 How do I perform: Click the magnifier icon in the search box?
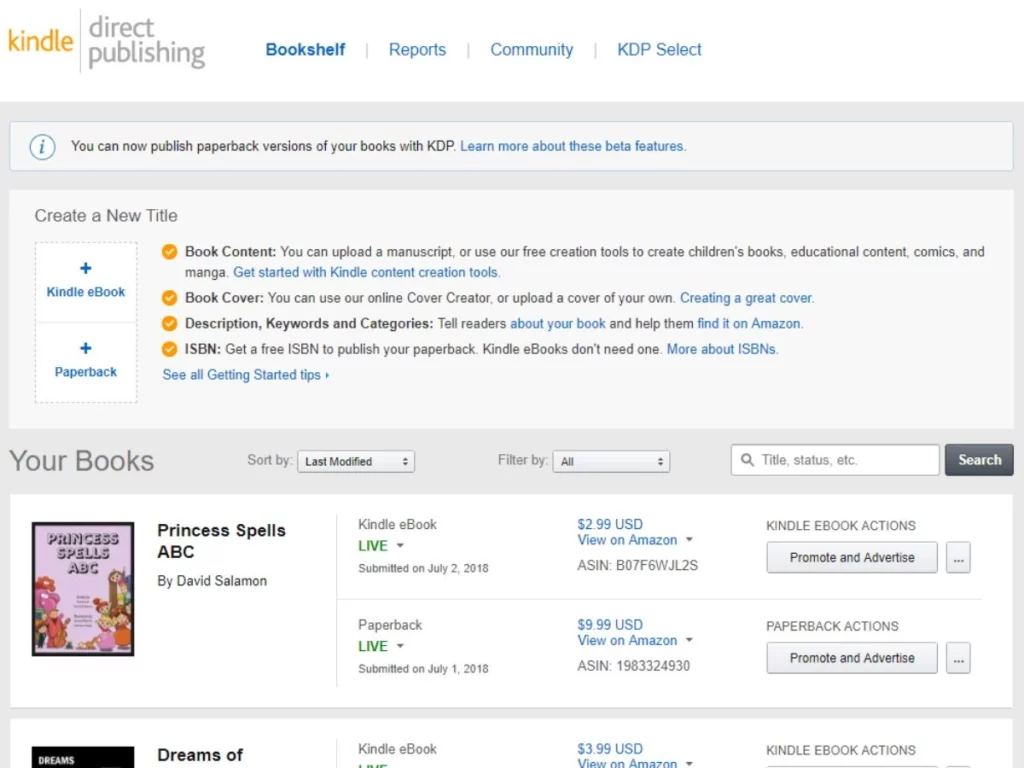coord(747,460)
